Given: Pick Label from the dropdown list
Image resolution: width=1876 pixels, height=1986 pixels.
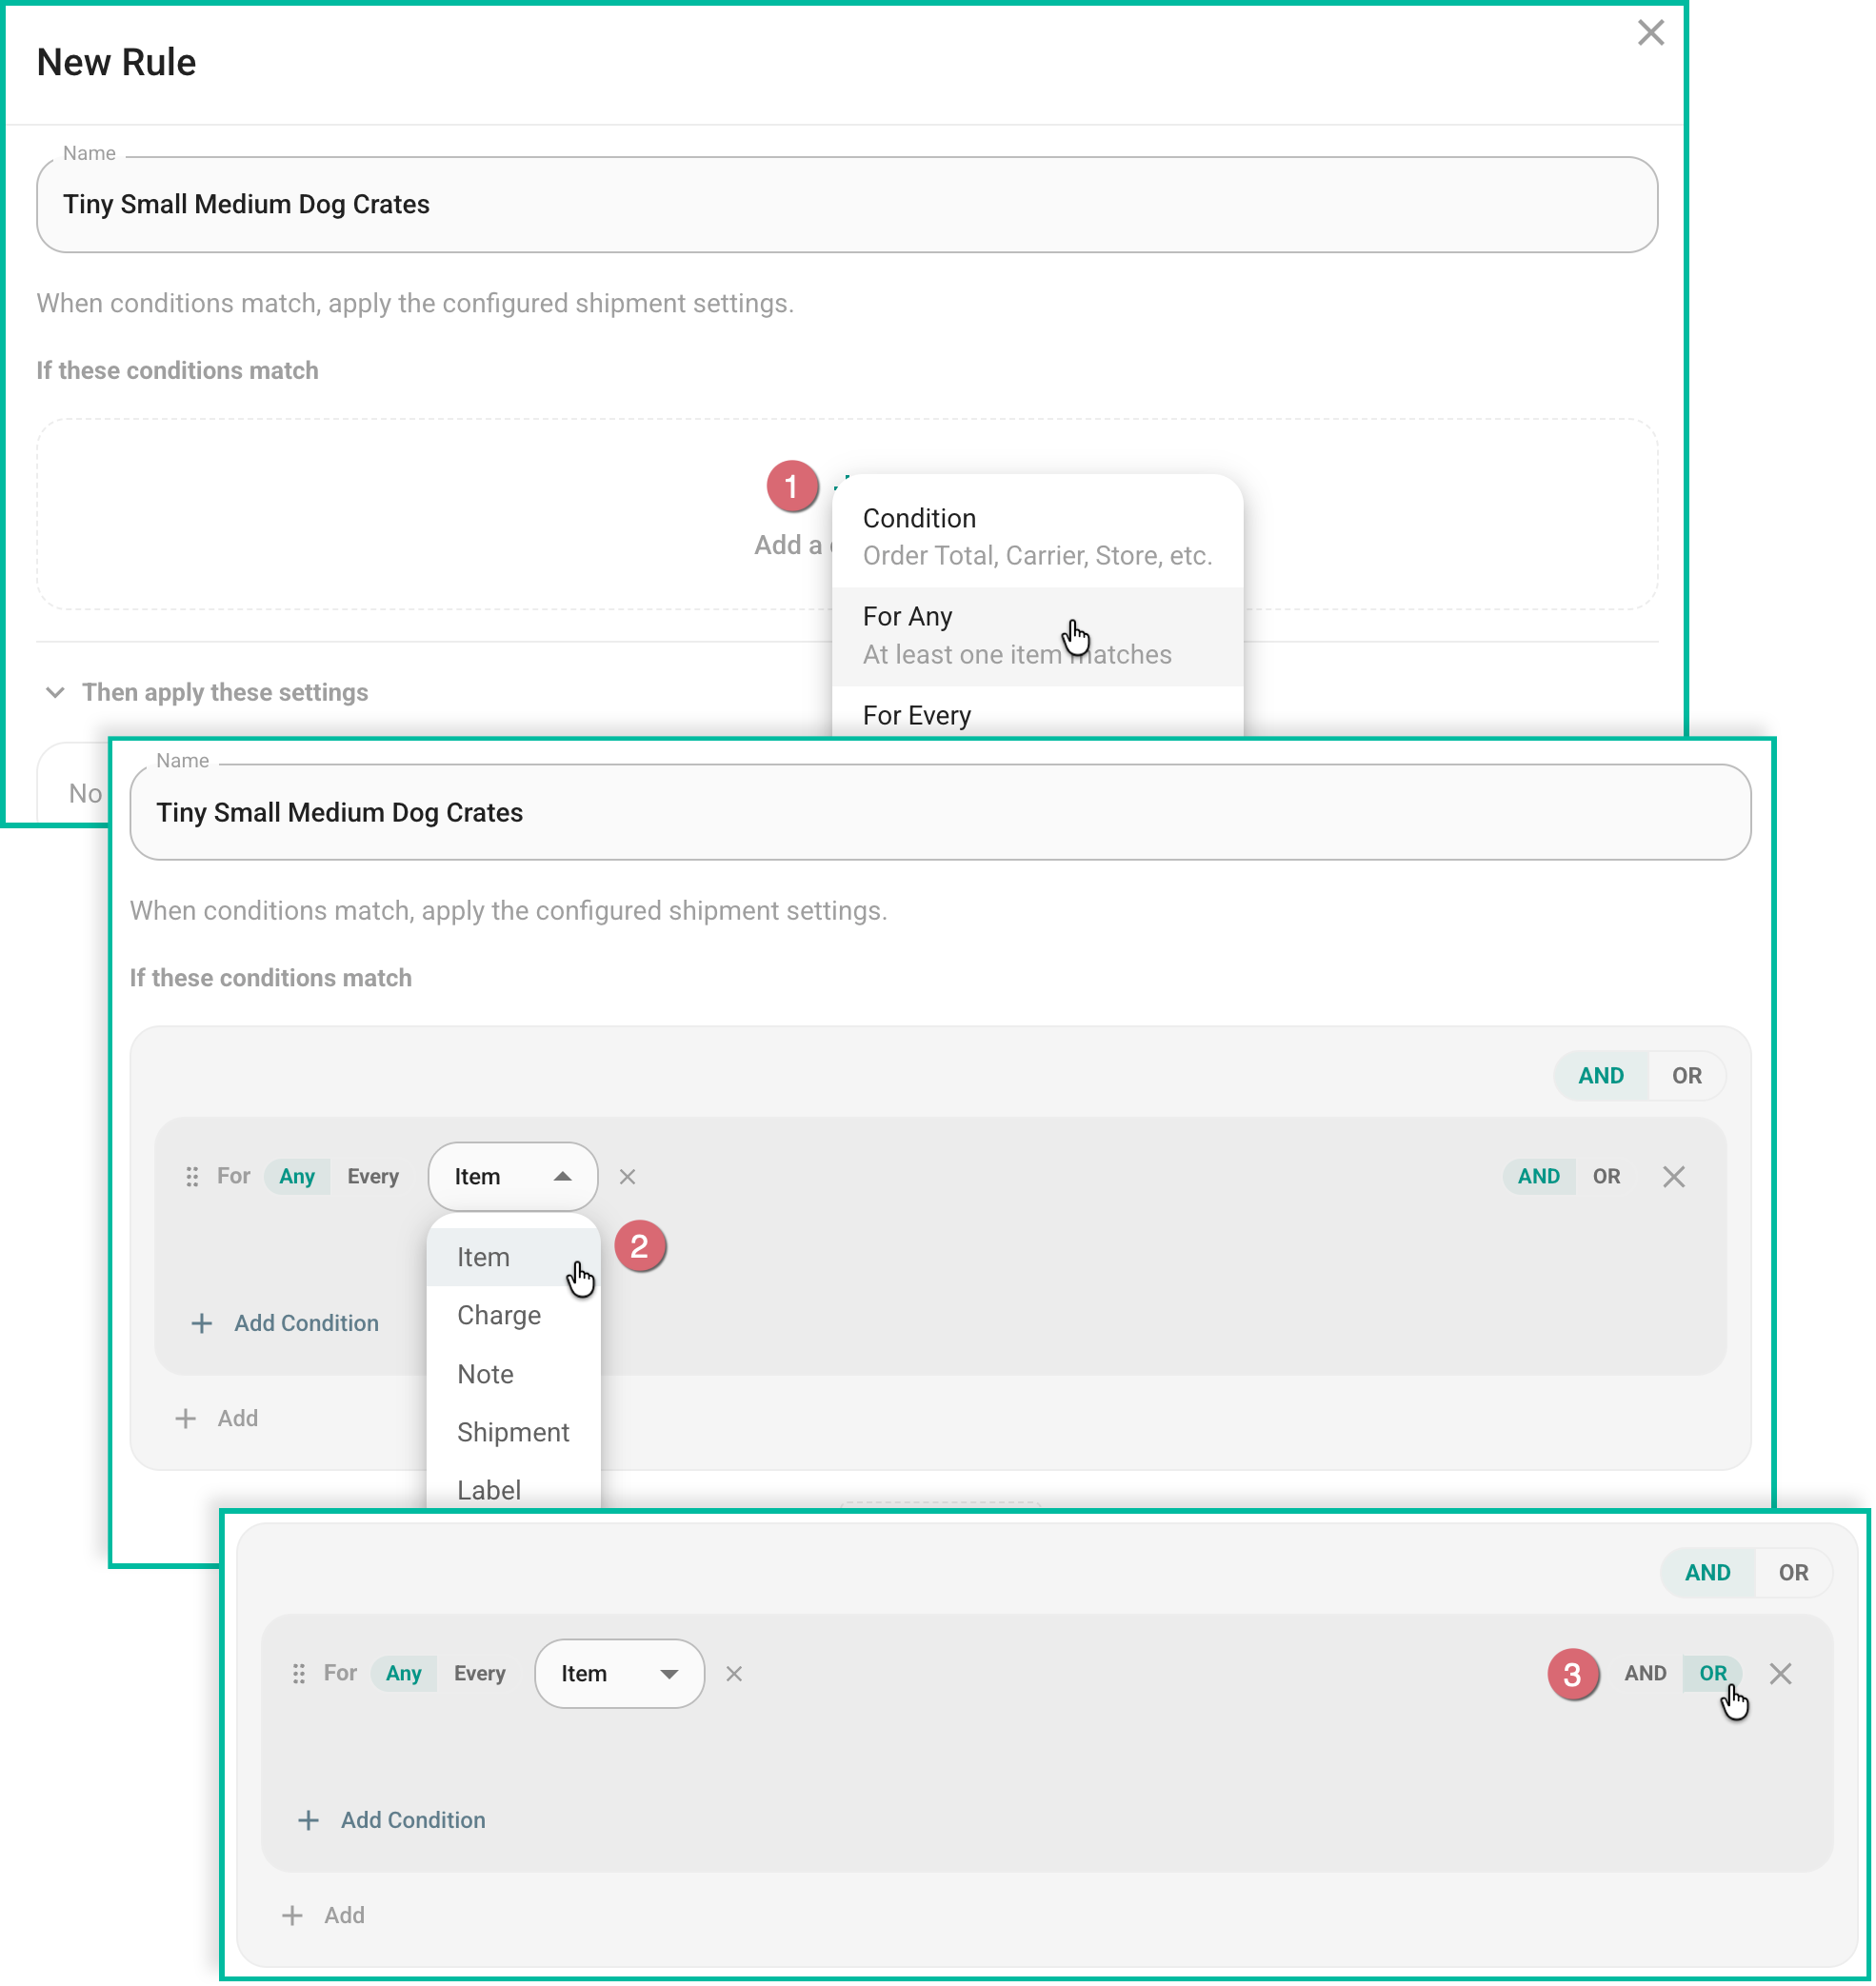Looking at the screenshot, I should [514, 1492].
